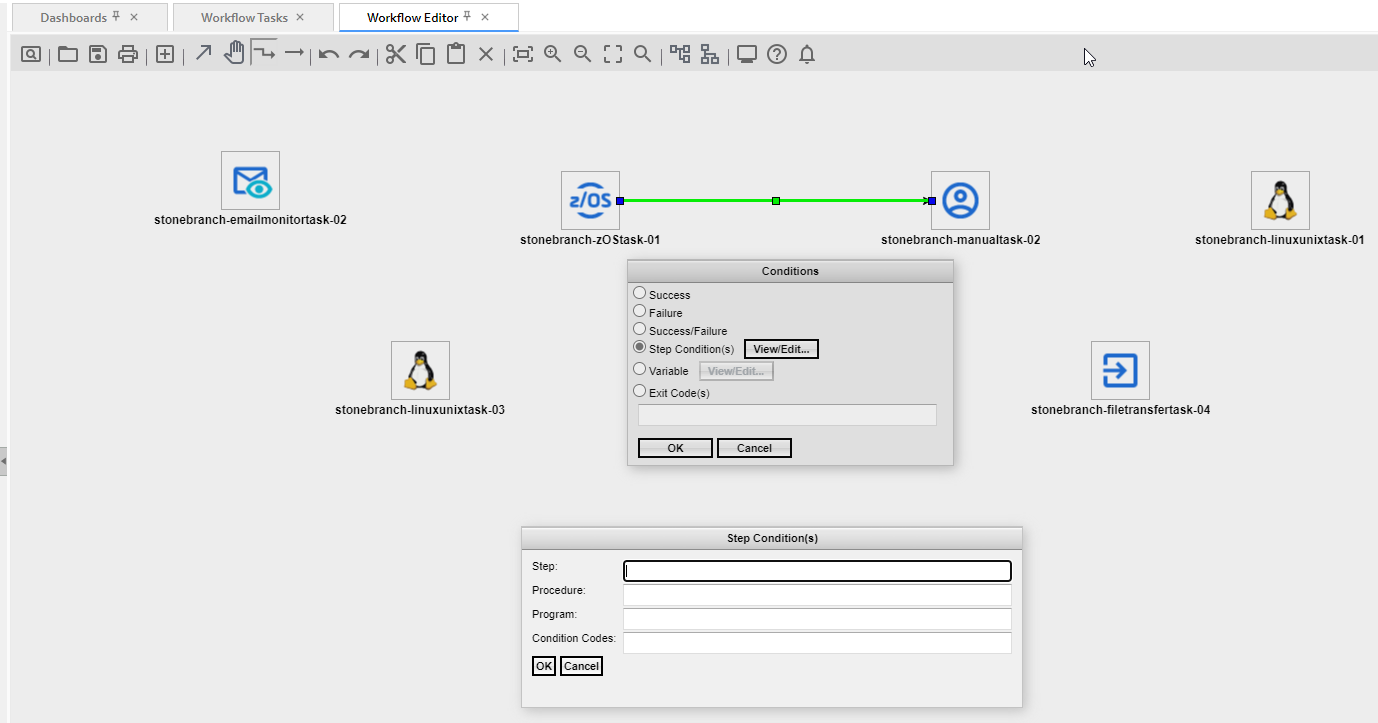Click OK in Step Condition(s) dialog
1378x723 pixels.
coord(543,666)
